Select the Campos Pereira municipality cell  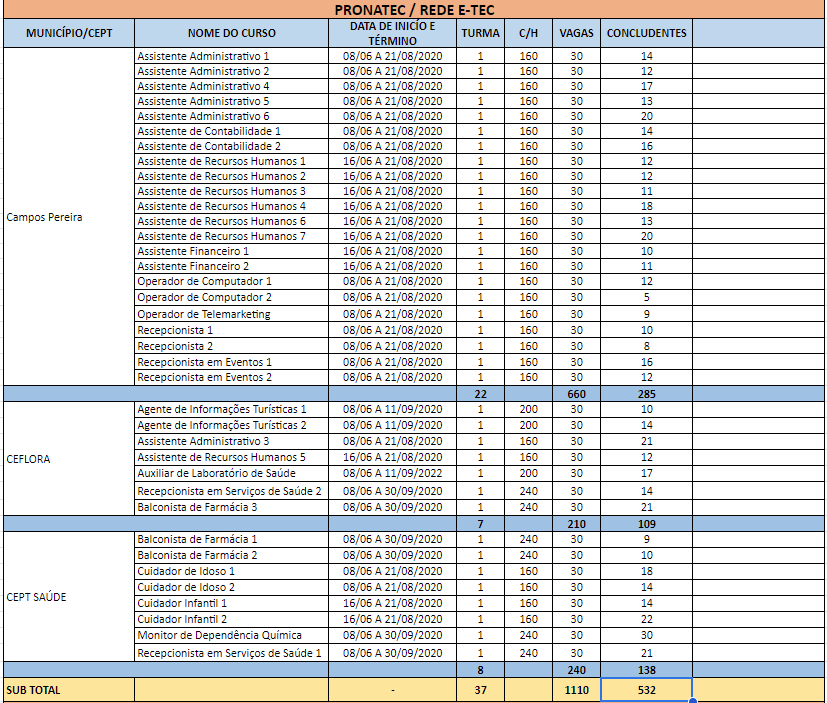pyautogui.click(x=68, y=216)
